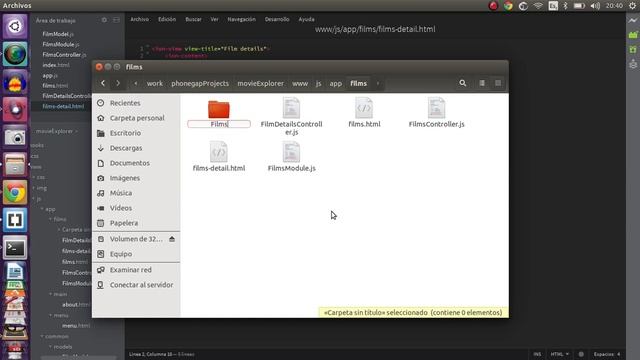Click Espacios: 4 indentation in status bar
The height and width of the screenshot is (360, 640).
(x=607, y=354)
